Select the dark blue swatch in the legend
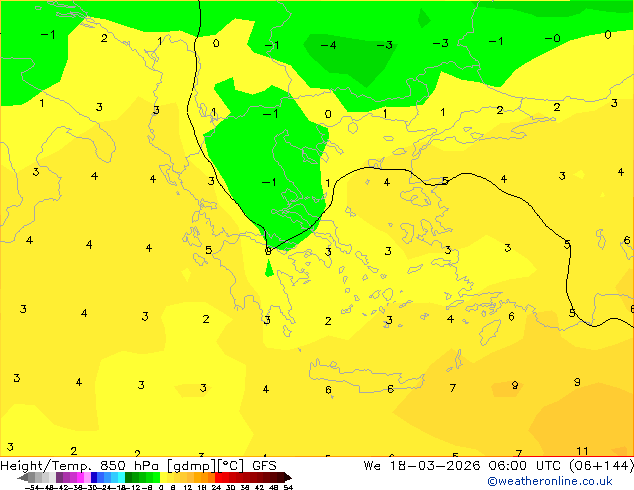634x490 pixels. 94,477
